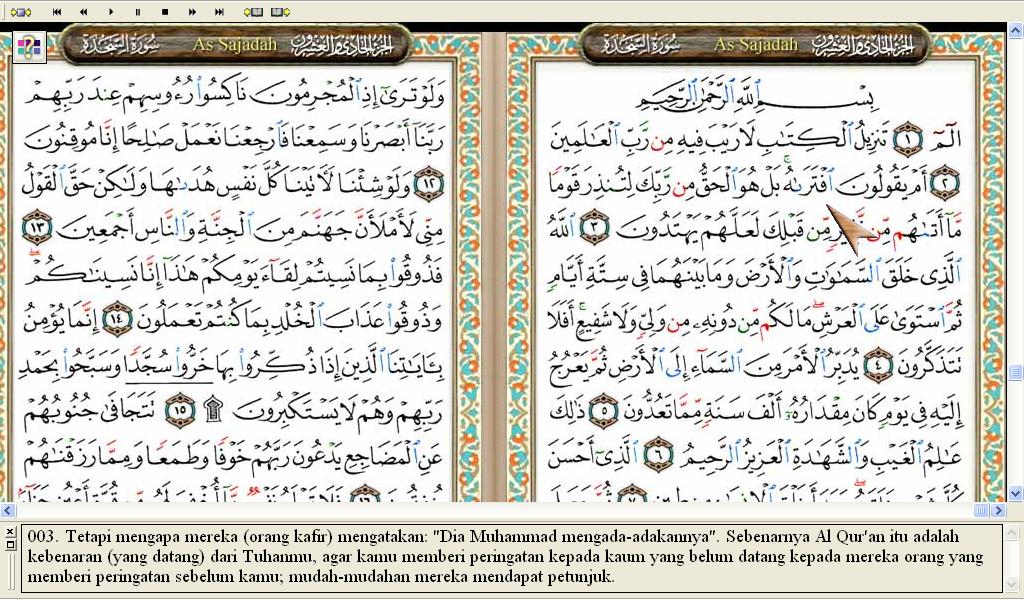Select verse marker 12 on left page
This screenshot has height=600, width=1024.
428,185
